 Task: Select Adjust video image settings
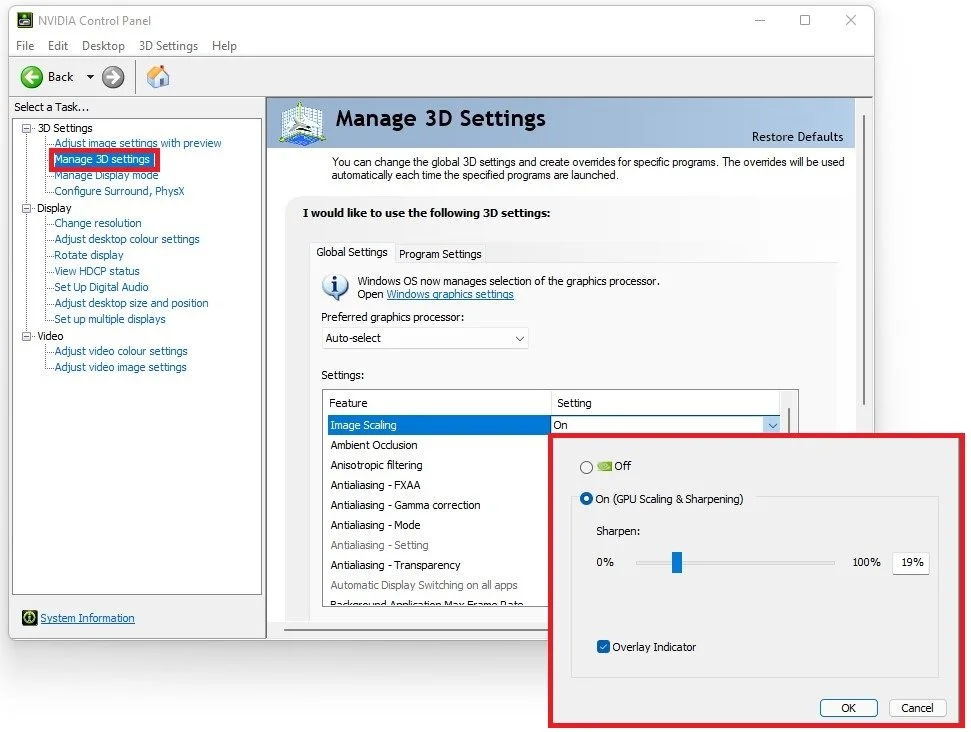click(120, 367)
